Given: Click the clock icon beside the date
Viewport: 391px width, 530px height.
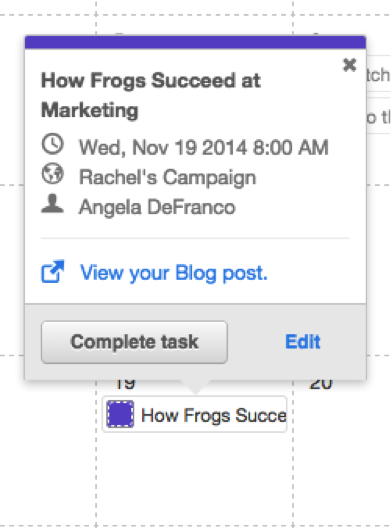Looking at the screenshot, I should coord(52,144).
